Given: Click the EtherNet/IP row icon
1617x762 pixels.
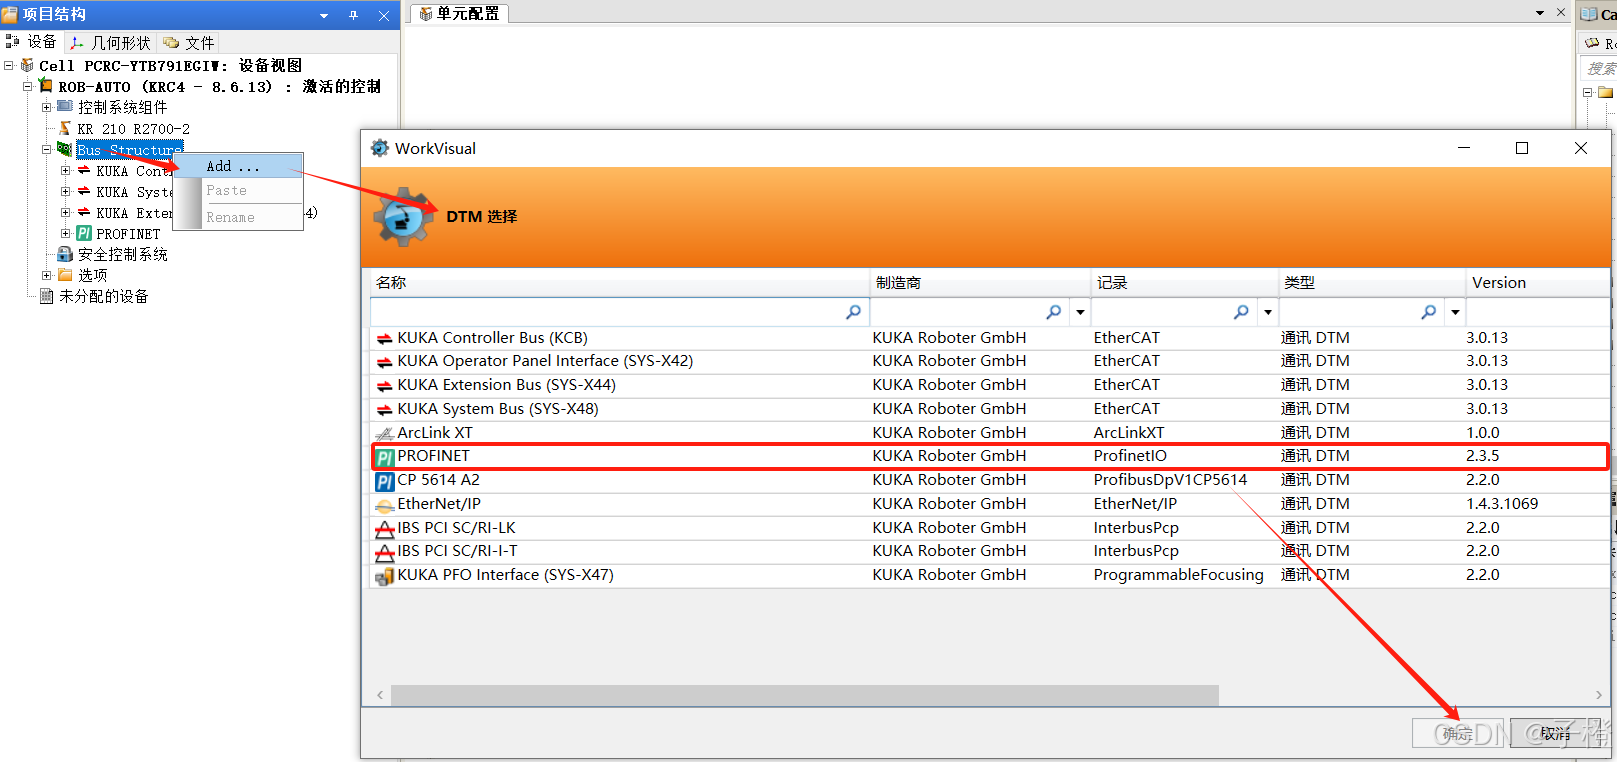Looking at the screenshot, I should coord(384,505).
